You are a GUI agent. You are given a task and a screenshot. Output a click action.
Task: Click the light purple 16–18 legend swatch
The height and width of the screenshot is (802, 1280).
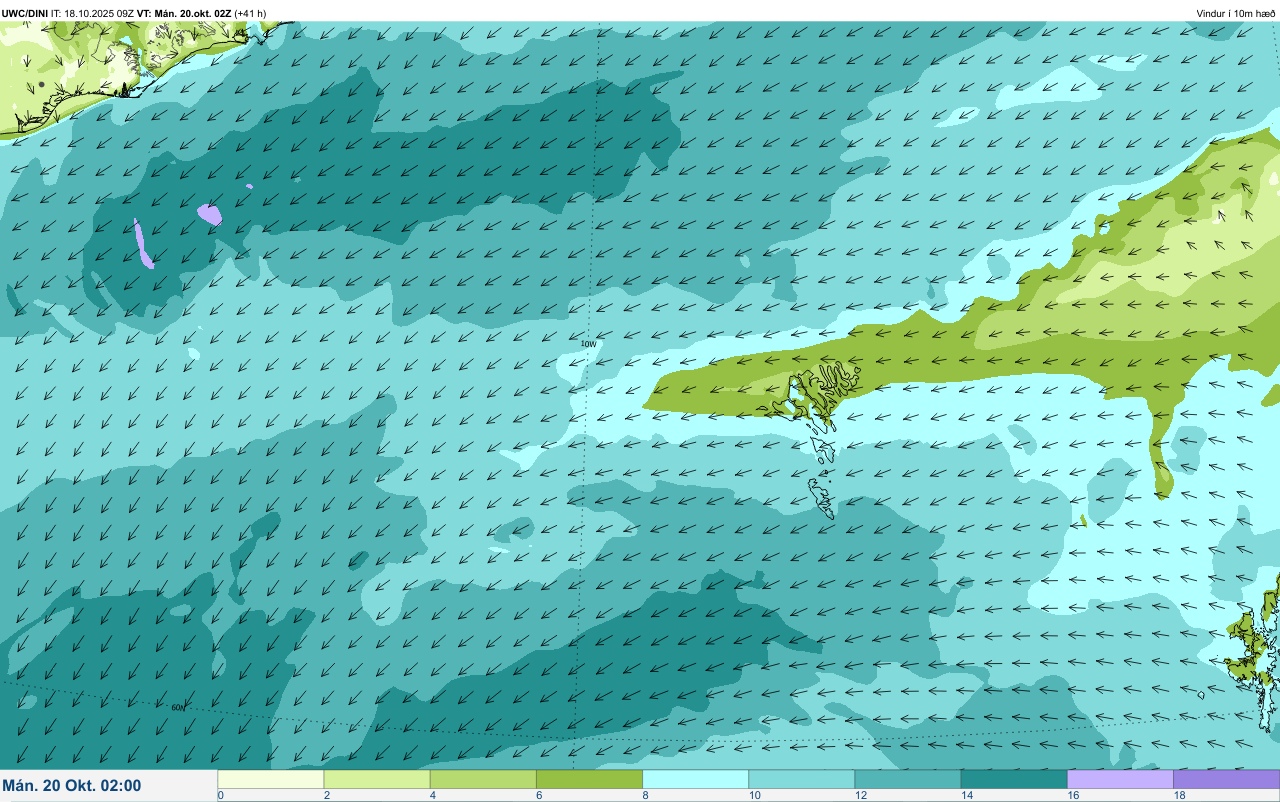pos(1120,779)
